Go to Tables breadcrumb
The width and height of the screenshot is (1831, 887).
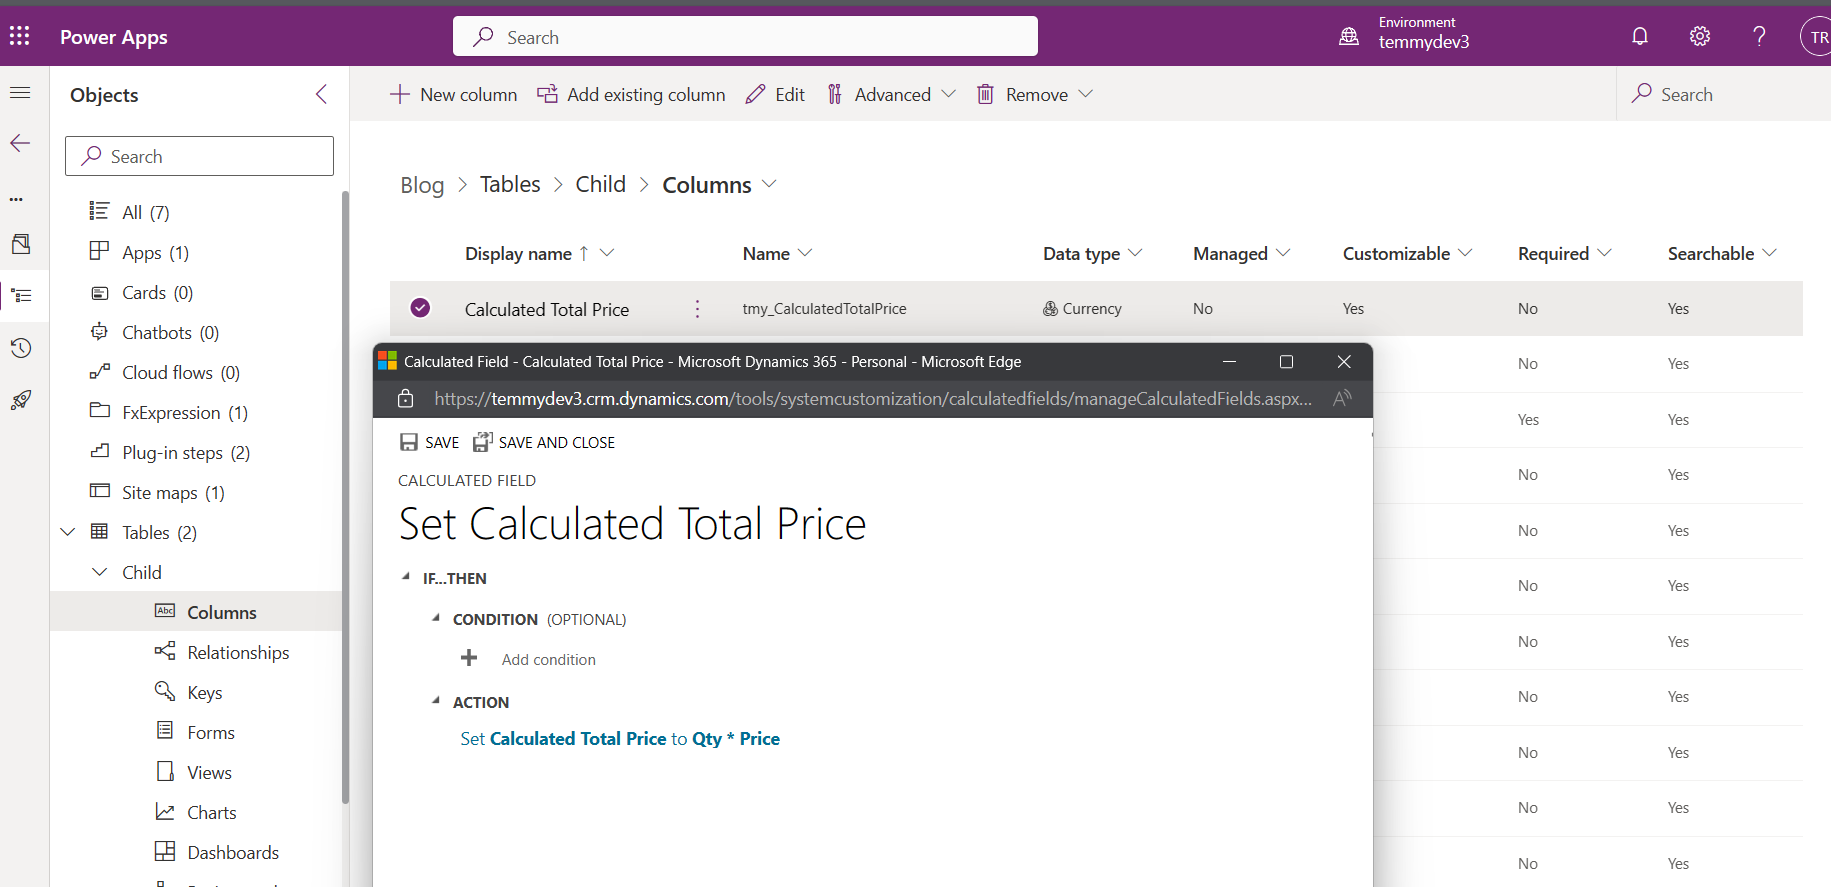point(510,184)
